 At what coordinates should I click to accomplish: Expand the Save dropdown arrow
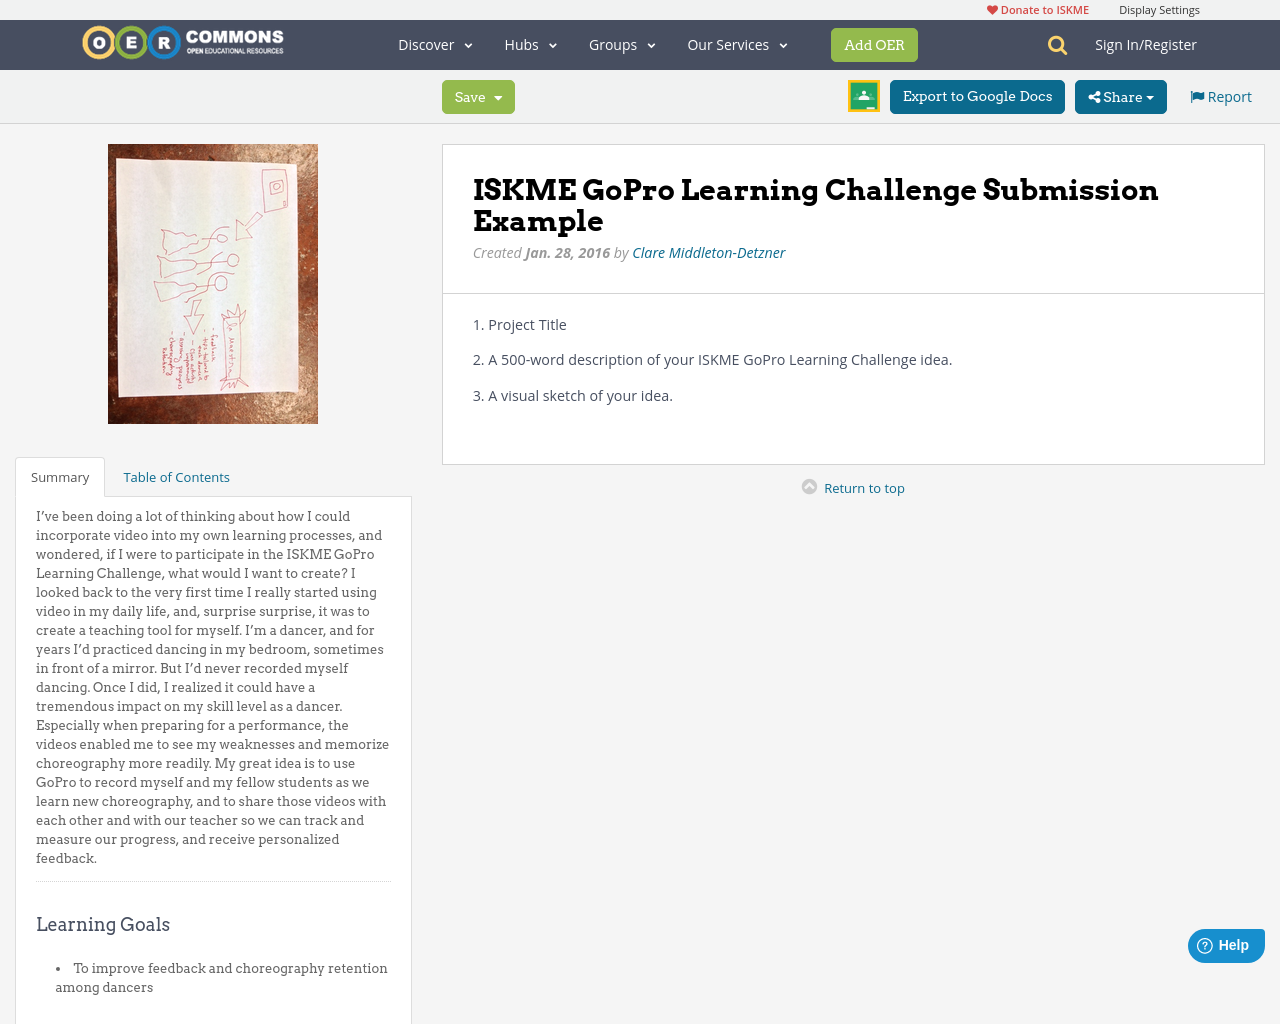coord(499,96)
